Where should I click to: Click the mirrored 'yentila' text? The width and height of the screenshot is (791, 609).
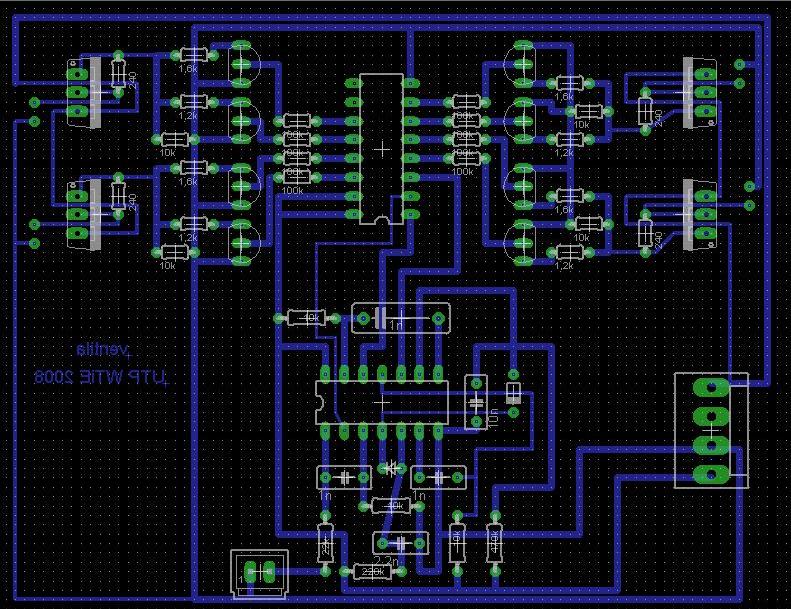click(x=104, y=350)
